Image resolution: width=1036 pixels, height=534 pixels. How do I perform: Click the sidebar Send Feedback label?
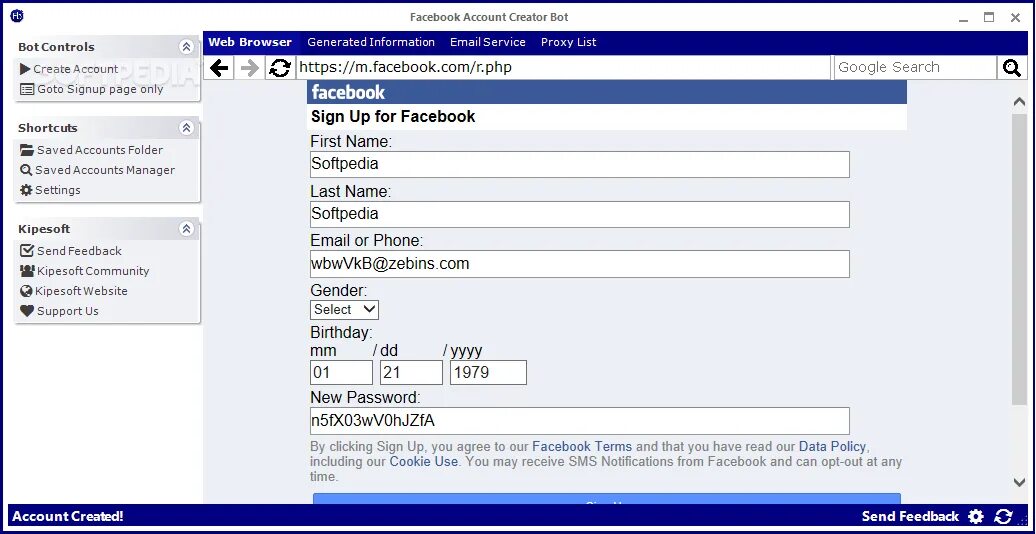[x=79, y=250]
